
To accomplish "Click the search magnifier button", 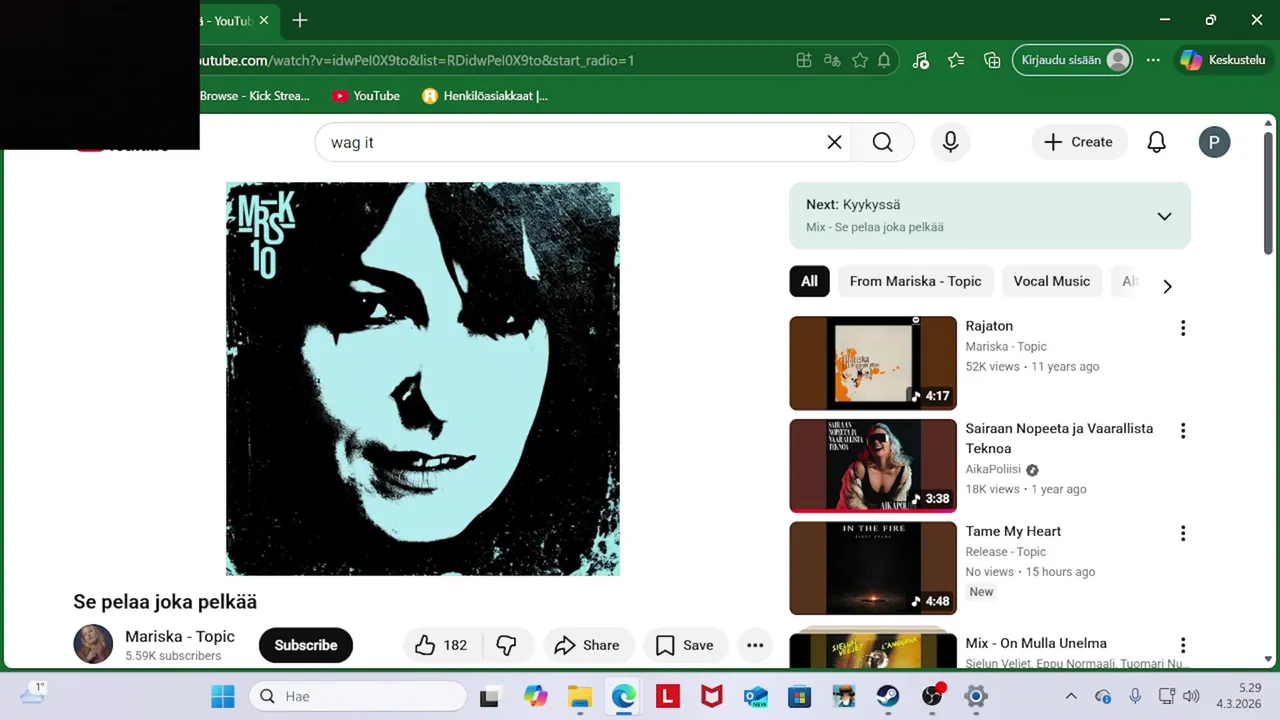I will (882, 142).
